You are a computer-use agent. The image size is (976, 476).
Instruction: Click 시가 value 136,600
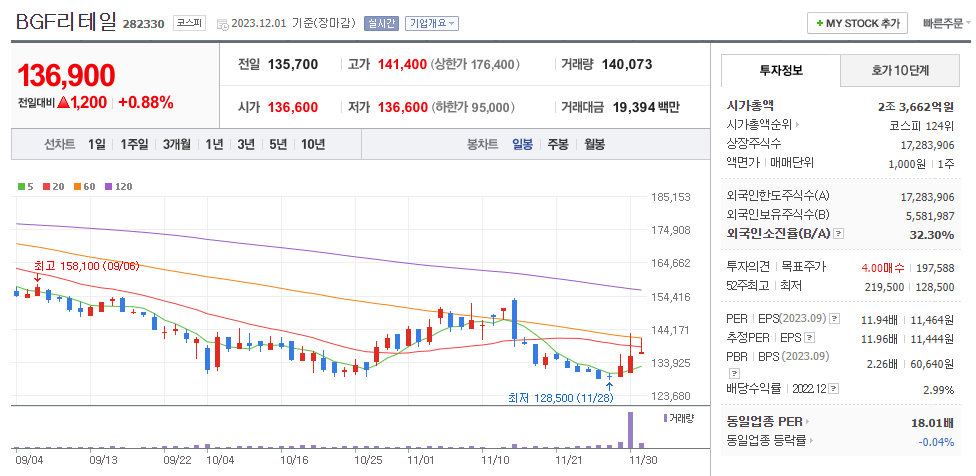(293, 107)
